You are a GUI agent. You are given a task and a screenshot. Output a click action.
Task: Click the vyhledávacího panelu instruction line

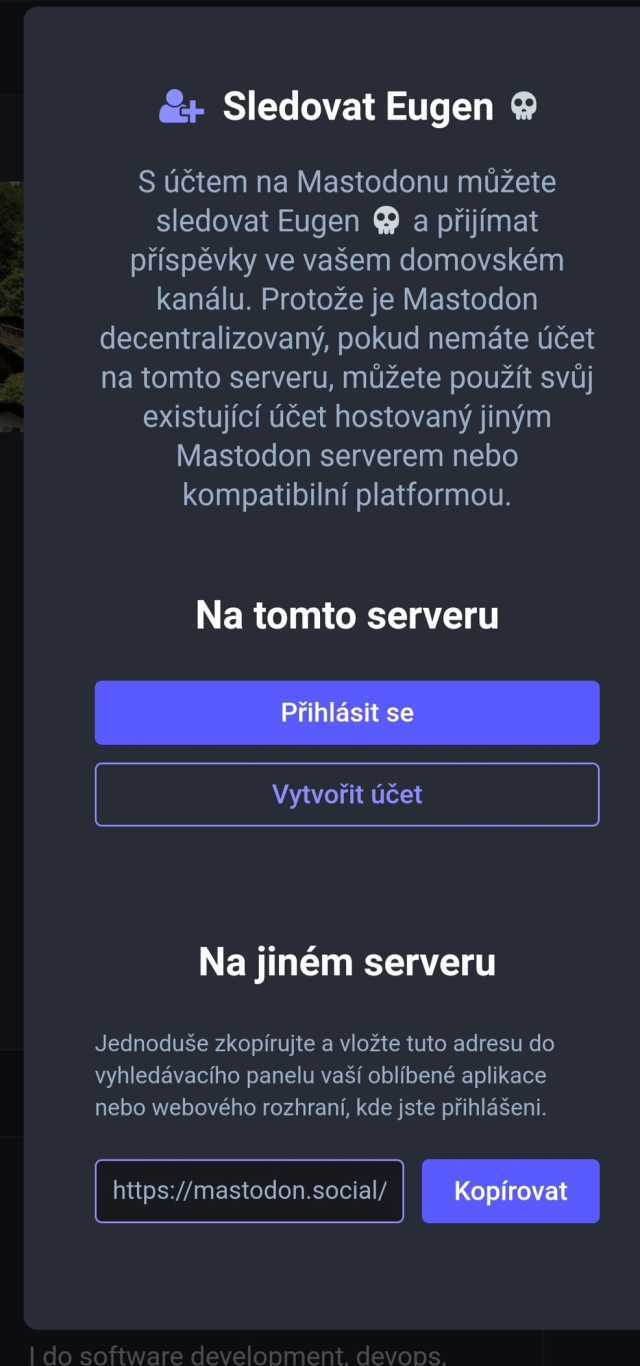(320, 1076)
